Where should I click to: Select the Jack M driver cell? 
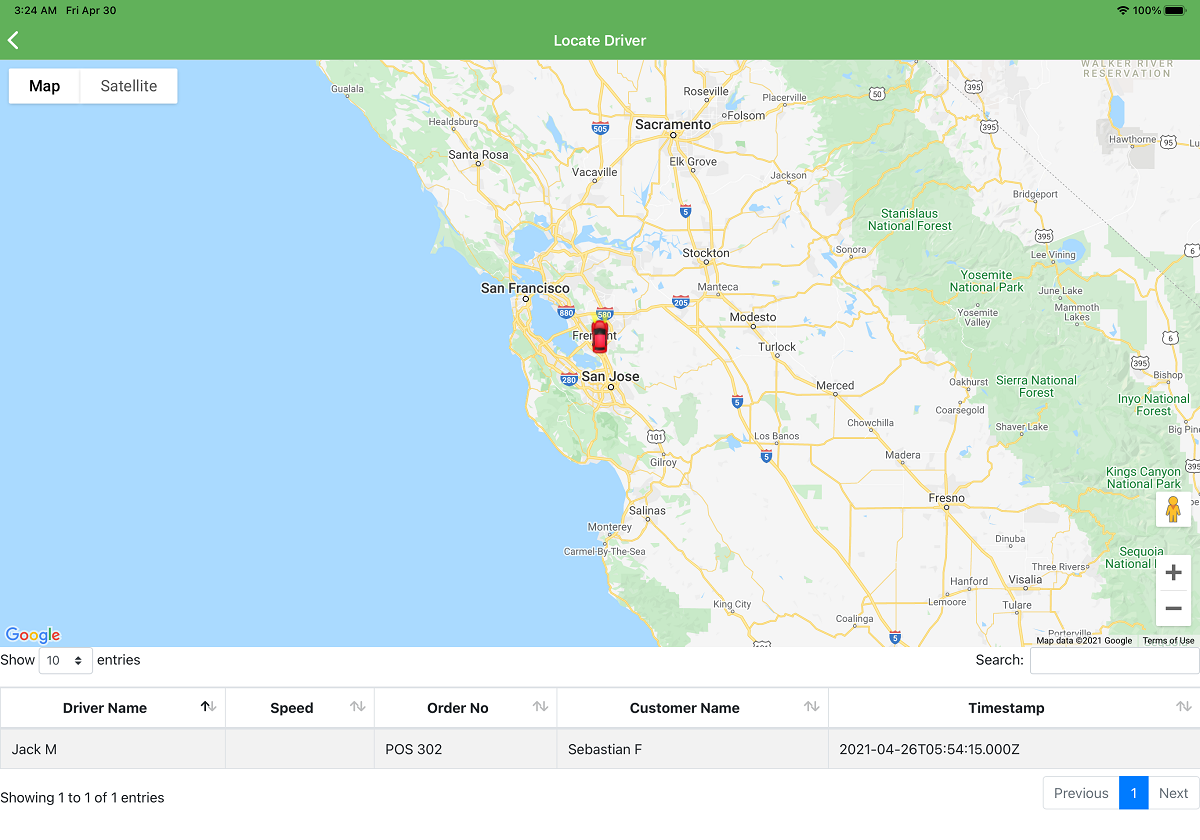click(x=113, y=749)
